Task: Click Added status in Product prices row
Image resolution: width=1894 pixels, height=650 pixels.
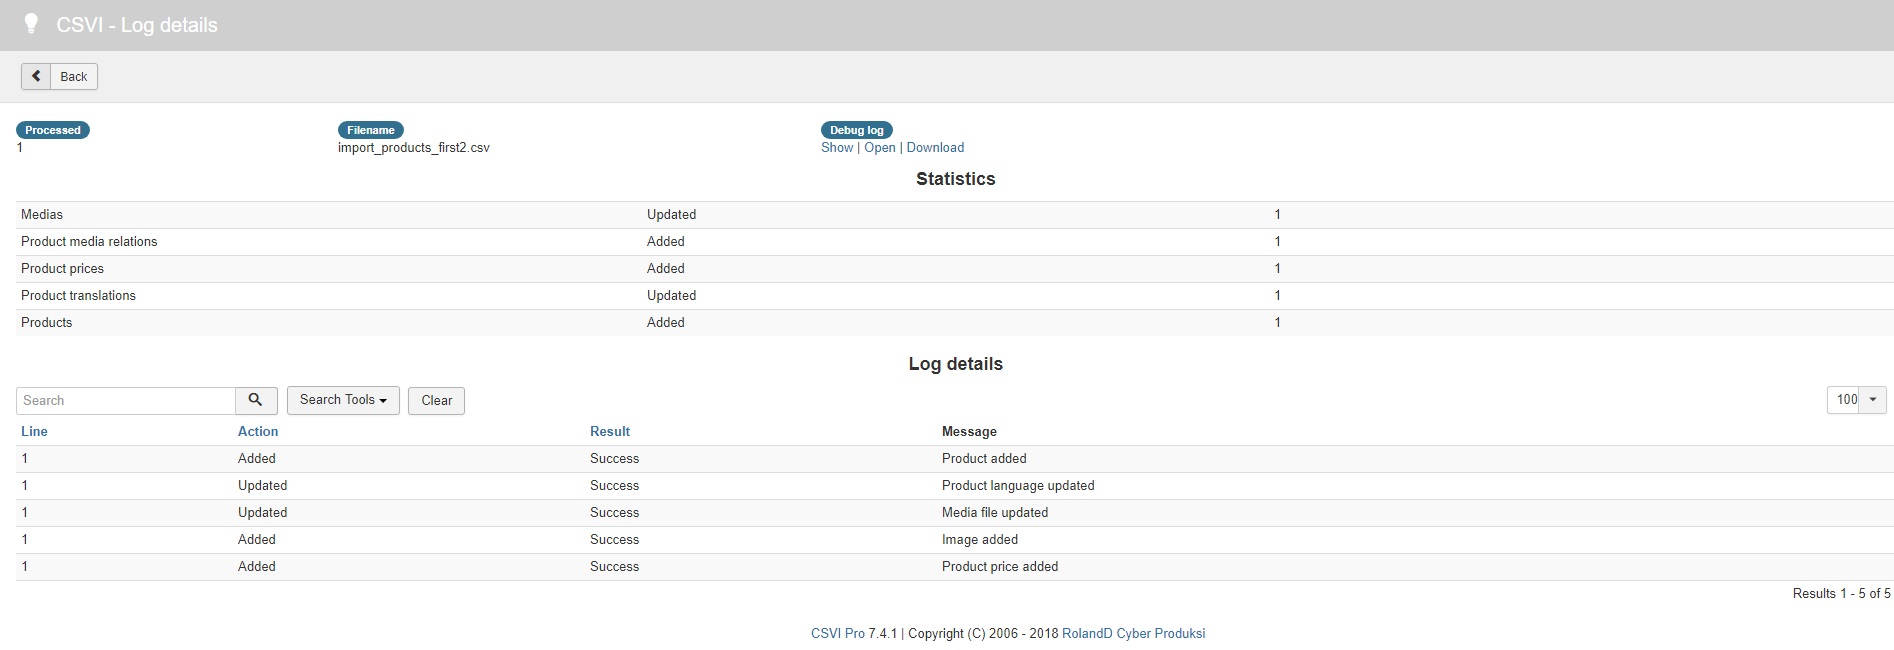Action: click(666, 268)
